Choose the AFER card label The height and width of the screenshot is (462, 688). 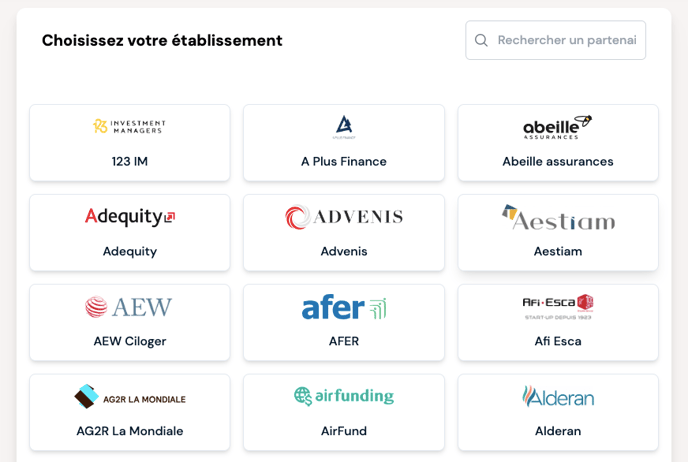pos(344,341)
